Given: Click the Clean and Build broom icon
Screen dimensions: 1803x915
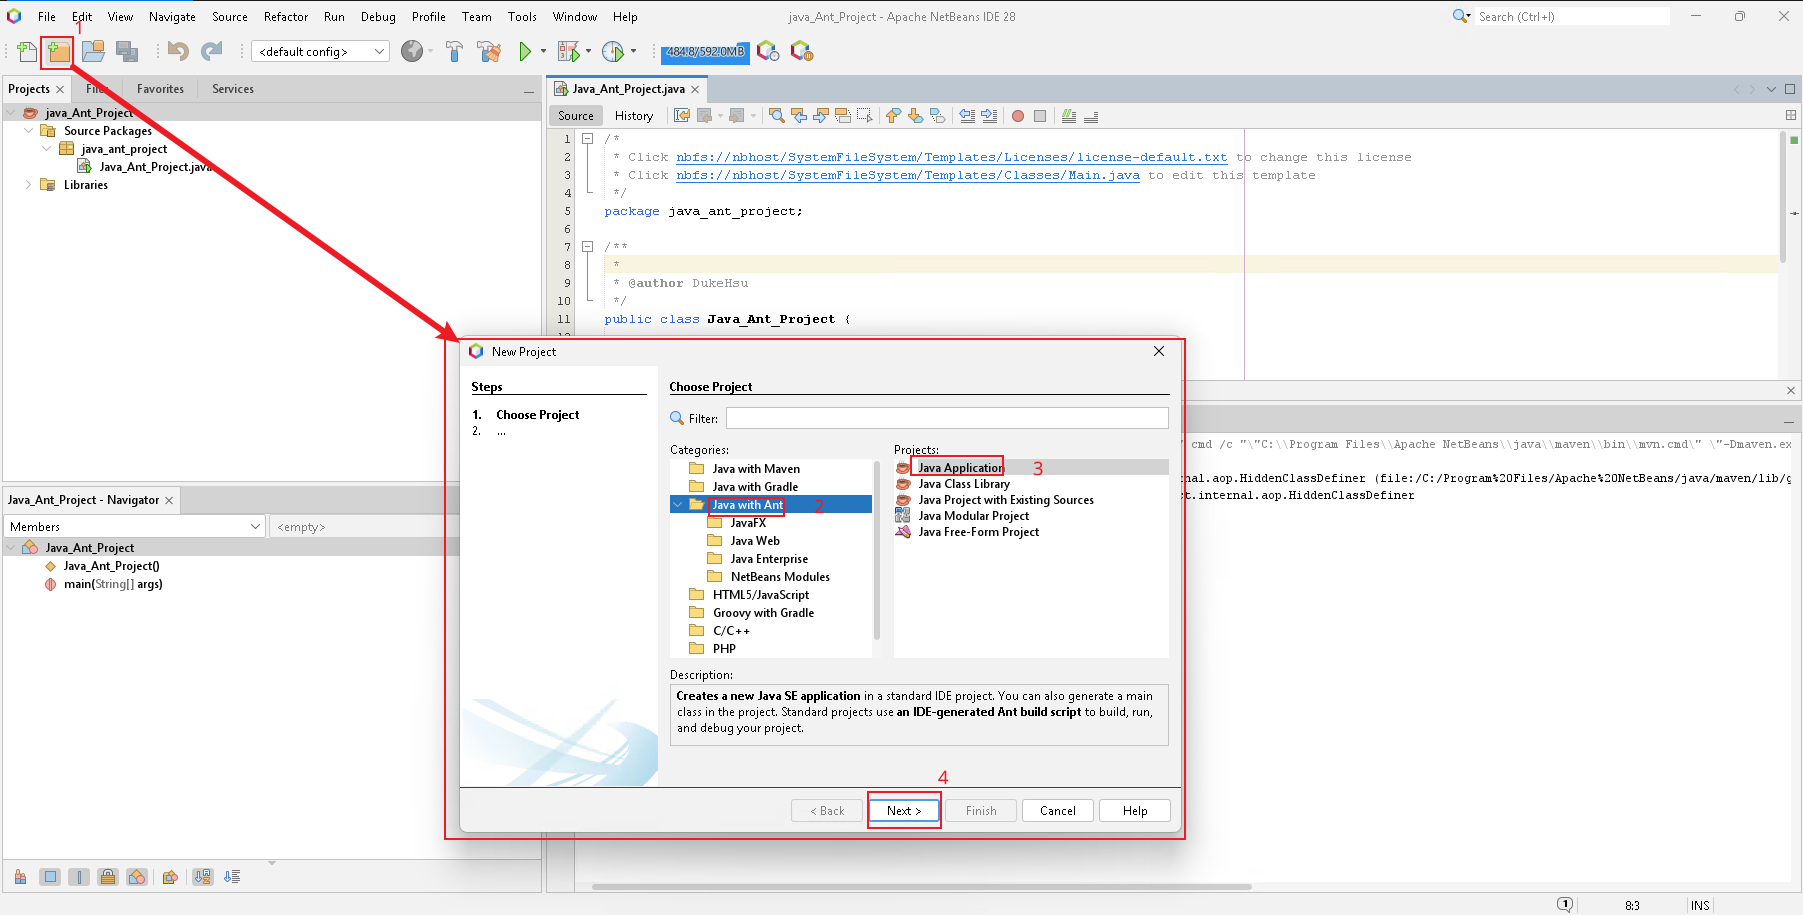Looking at the screenshot, I should 489,51.
